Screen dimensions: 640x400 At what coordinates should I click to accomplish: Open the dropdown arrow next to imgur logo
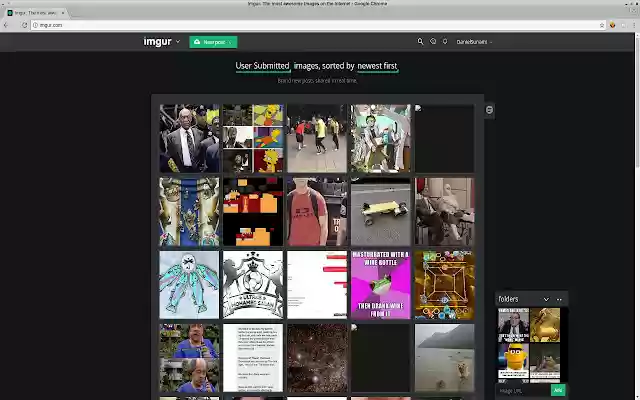pyautogui.click(x=178, y=42)
